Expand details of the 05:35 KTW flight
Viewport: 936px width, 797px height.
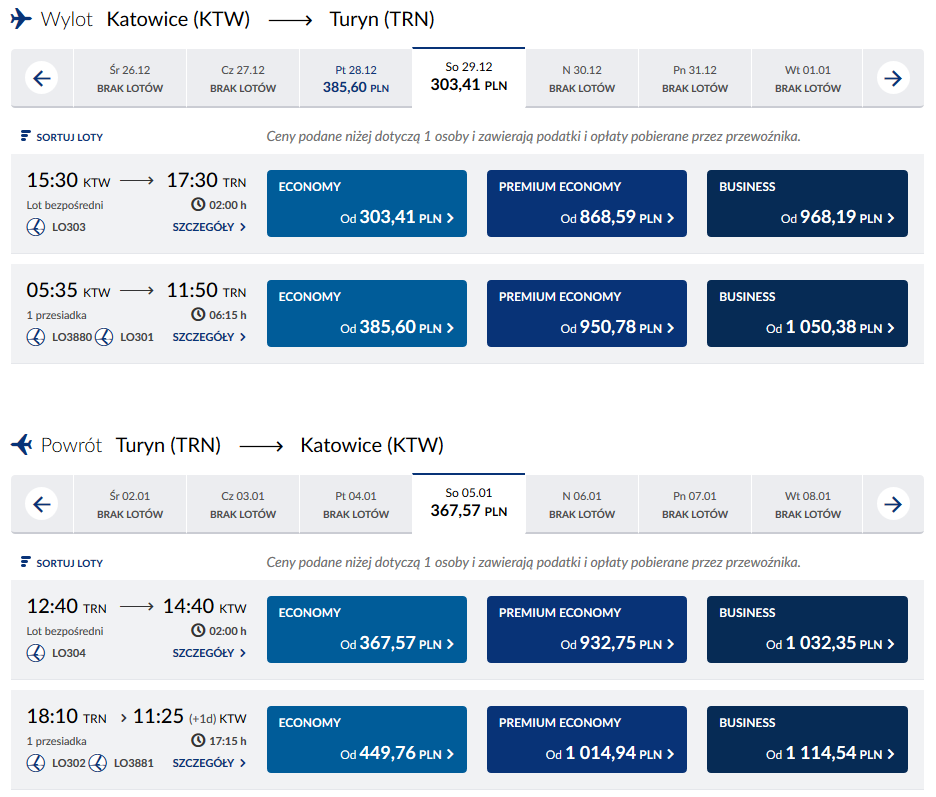pyautogui.click(x=209, y=337)
